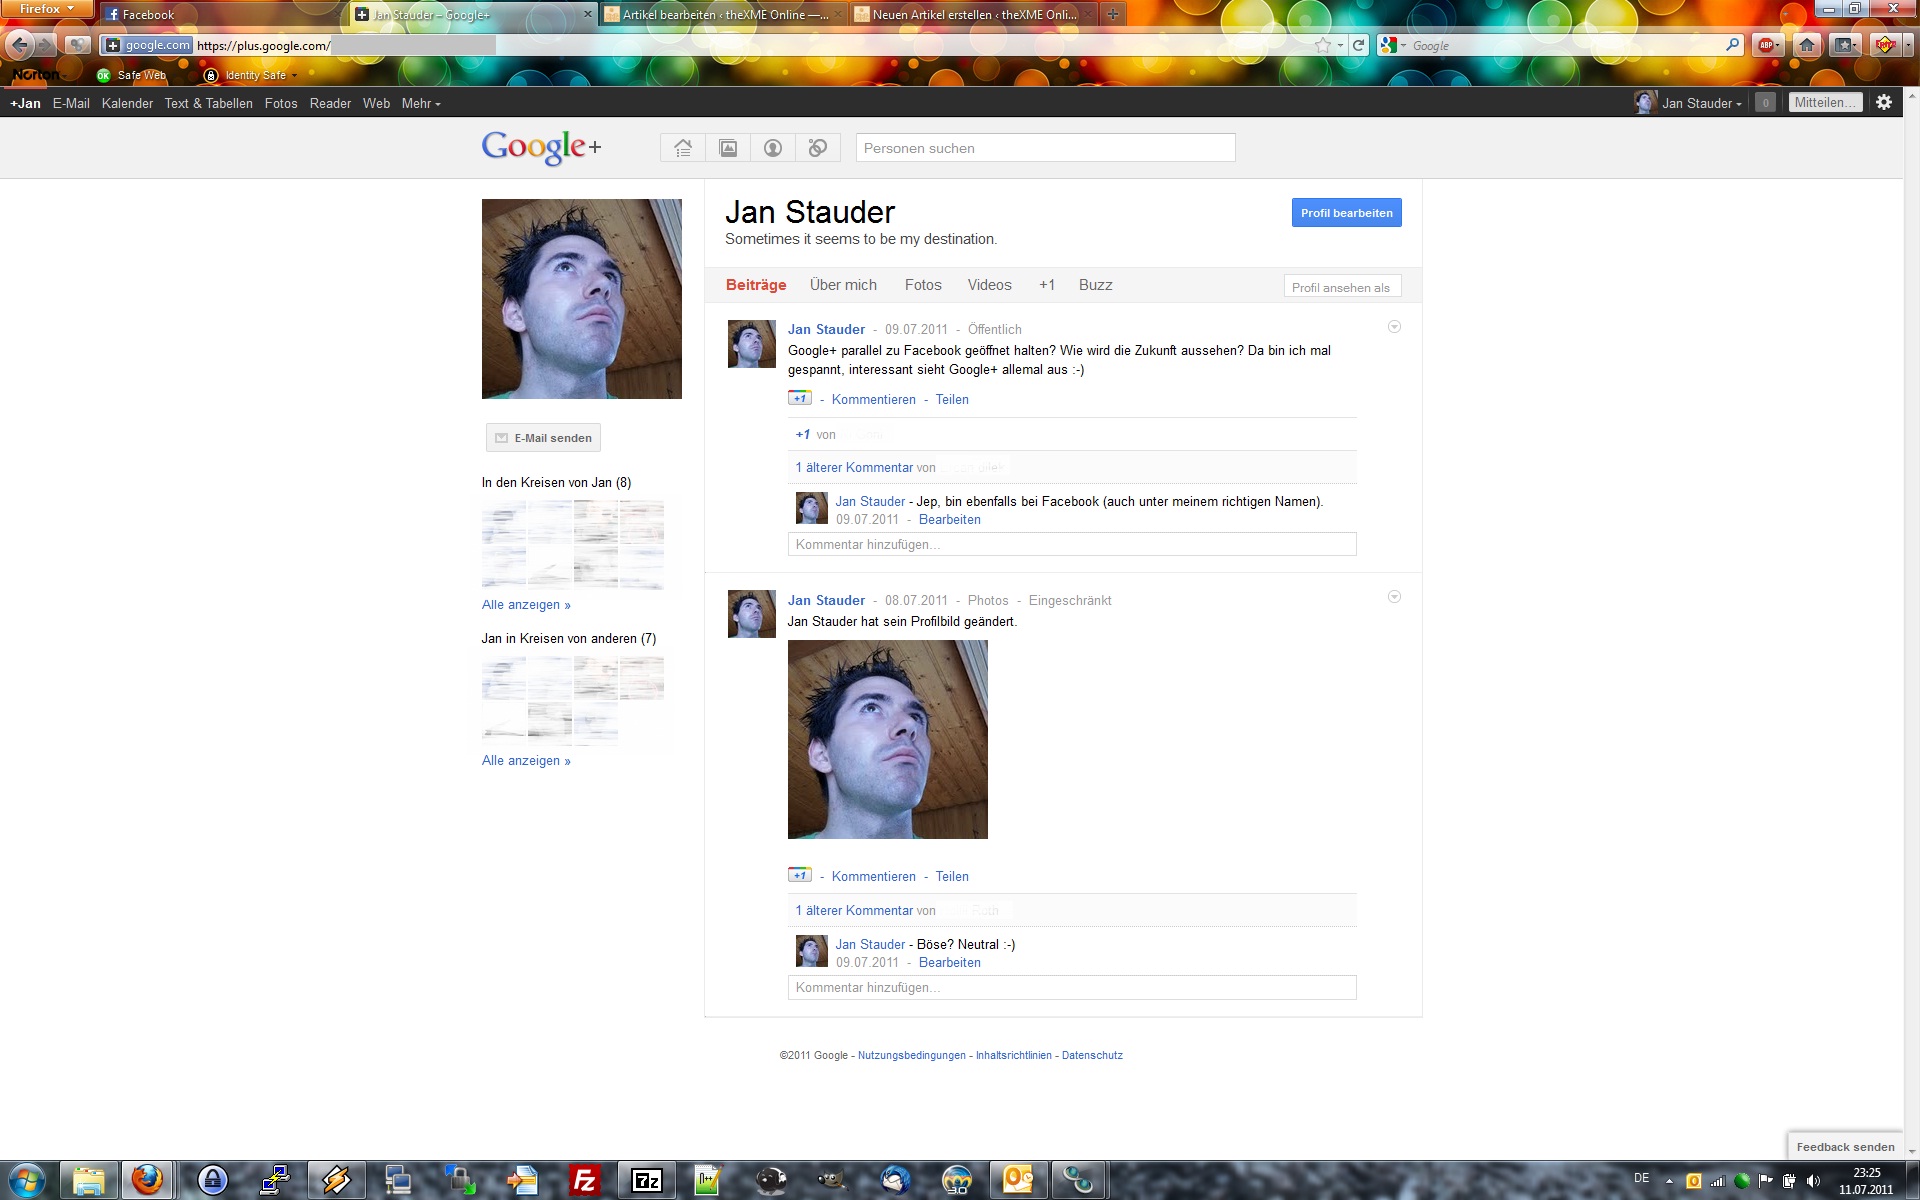The image size is (1920, 1200).
Task: Go to Google+ home stream icon
Action: point(683,148)
